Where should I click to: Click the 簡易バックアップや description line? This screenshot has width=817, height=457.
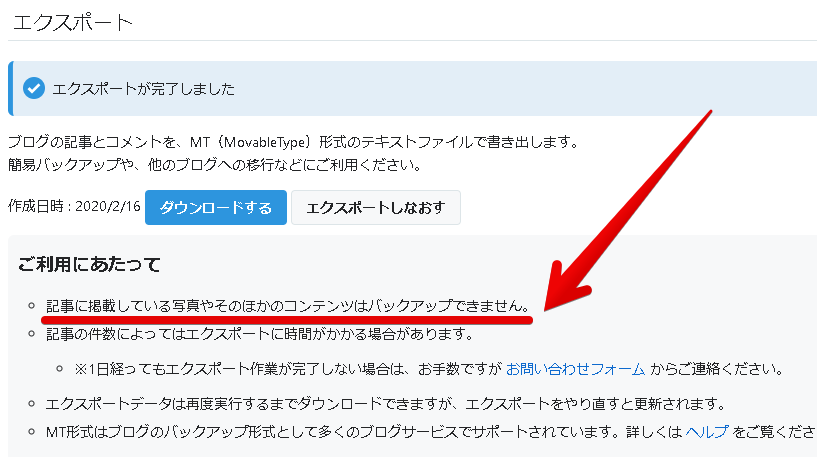(214, 164)
